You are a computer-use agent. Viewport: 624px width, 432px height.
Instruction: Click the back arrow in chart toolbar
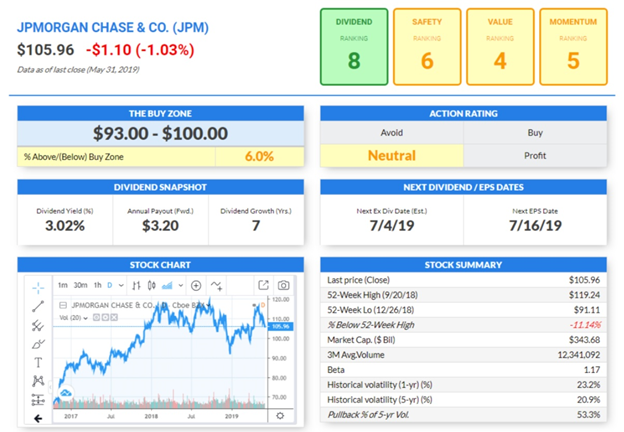[x=38, y=418]
